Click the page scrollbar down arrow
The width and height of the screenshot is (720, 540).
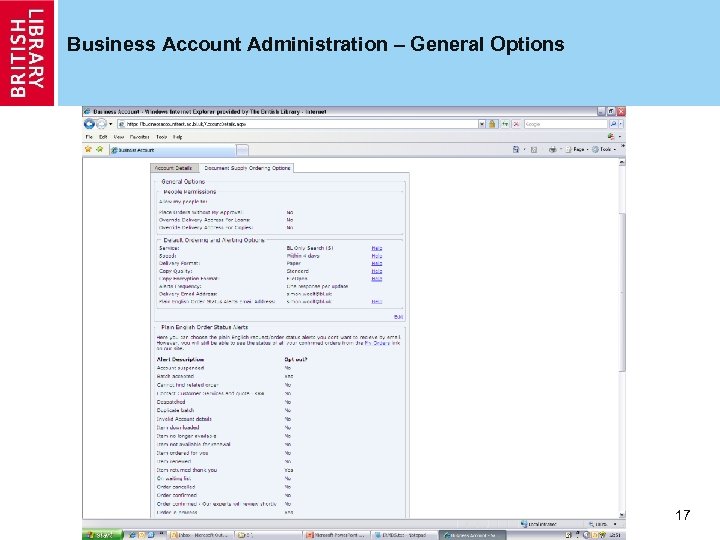point(622,515)
